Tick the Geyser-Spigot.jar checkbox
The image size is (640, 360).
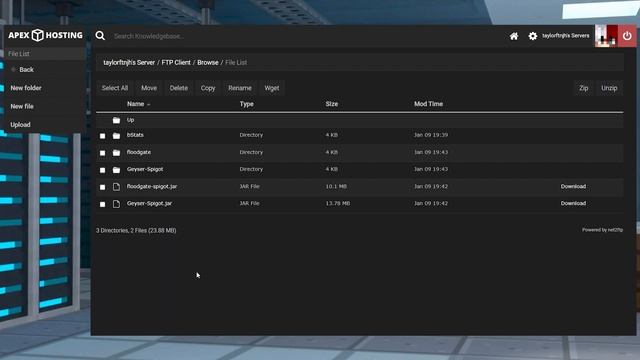point(102,204)
